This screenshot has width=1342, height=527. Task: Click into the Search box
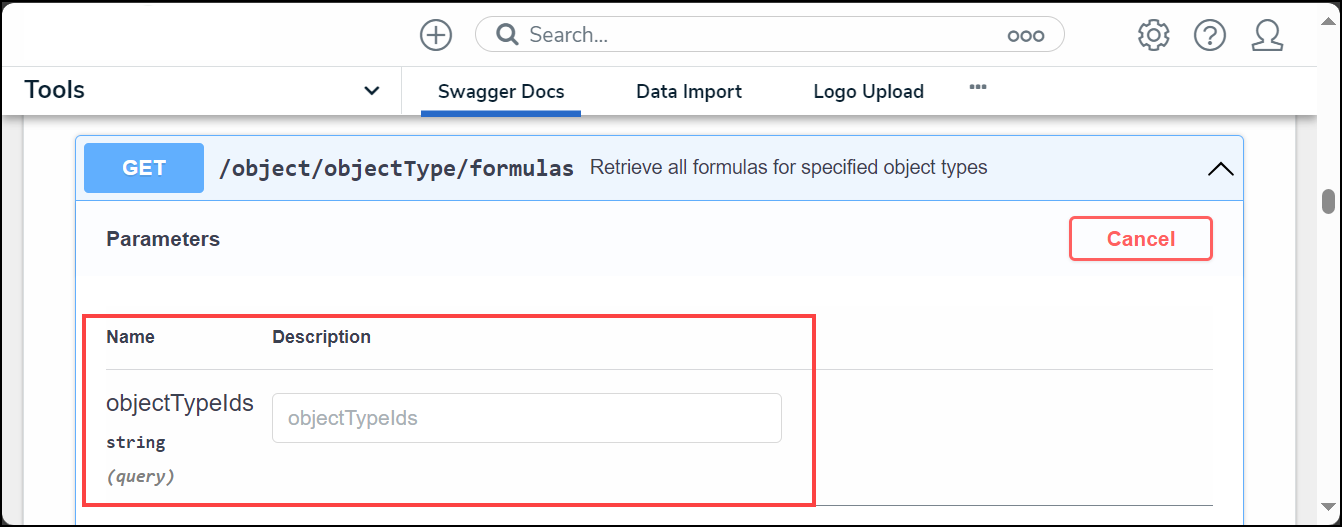click(x=760, y=35)
